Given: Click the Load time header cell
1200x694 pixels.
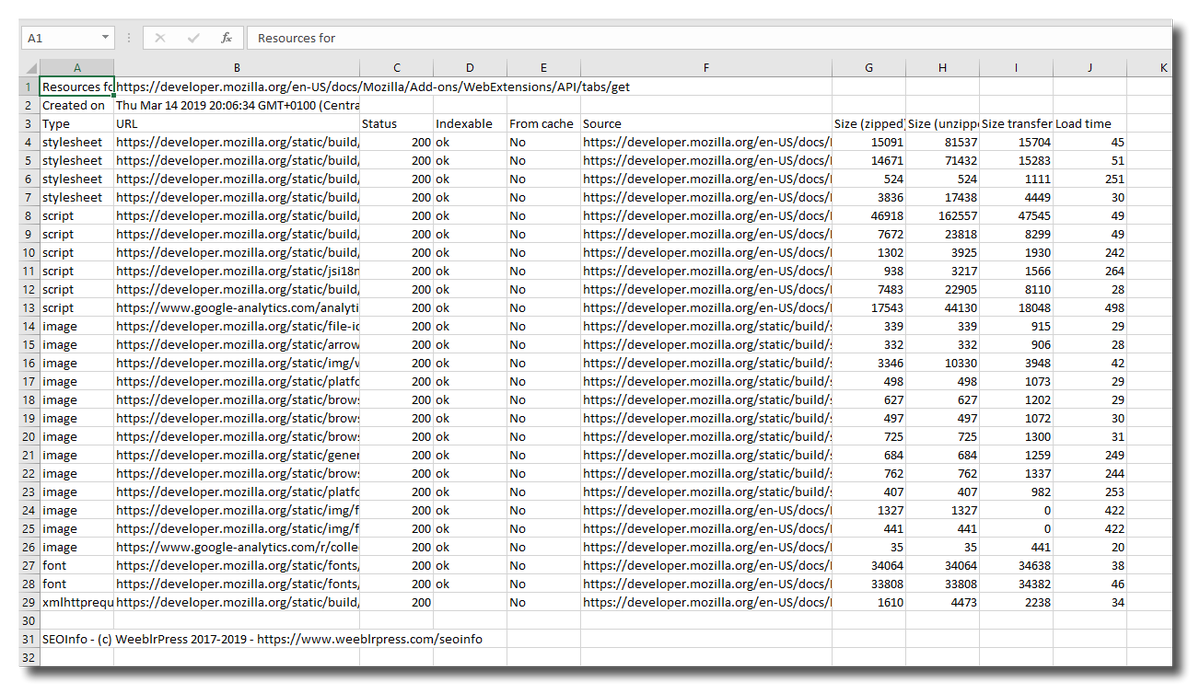Looking at the screenshot, I should coord(1090,124).
